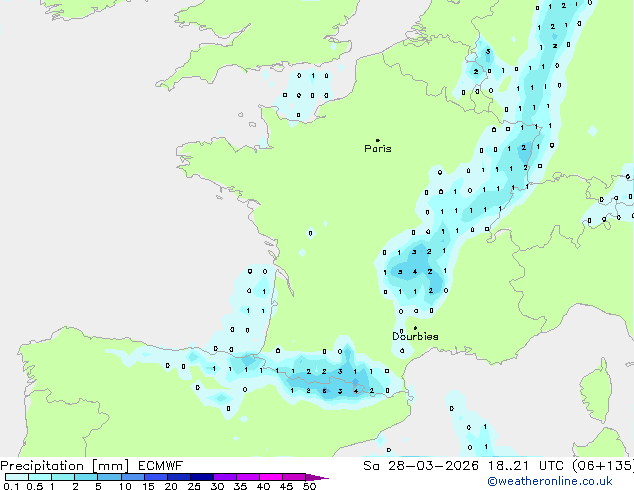Select the 10–15 mm legend swatch

click(x=133, y=477)
